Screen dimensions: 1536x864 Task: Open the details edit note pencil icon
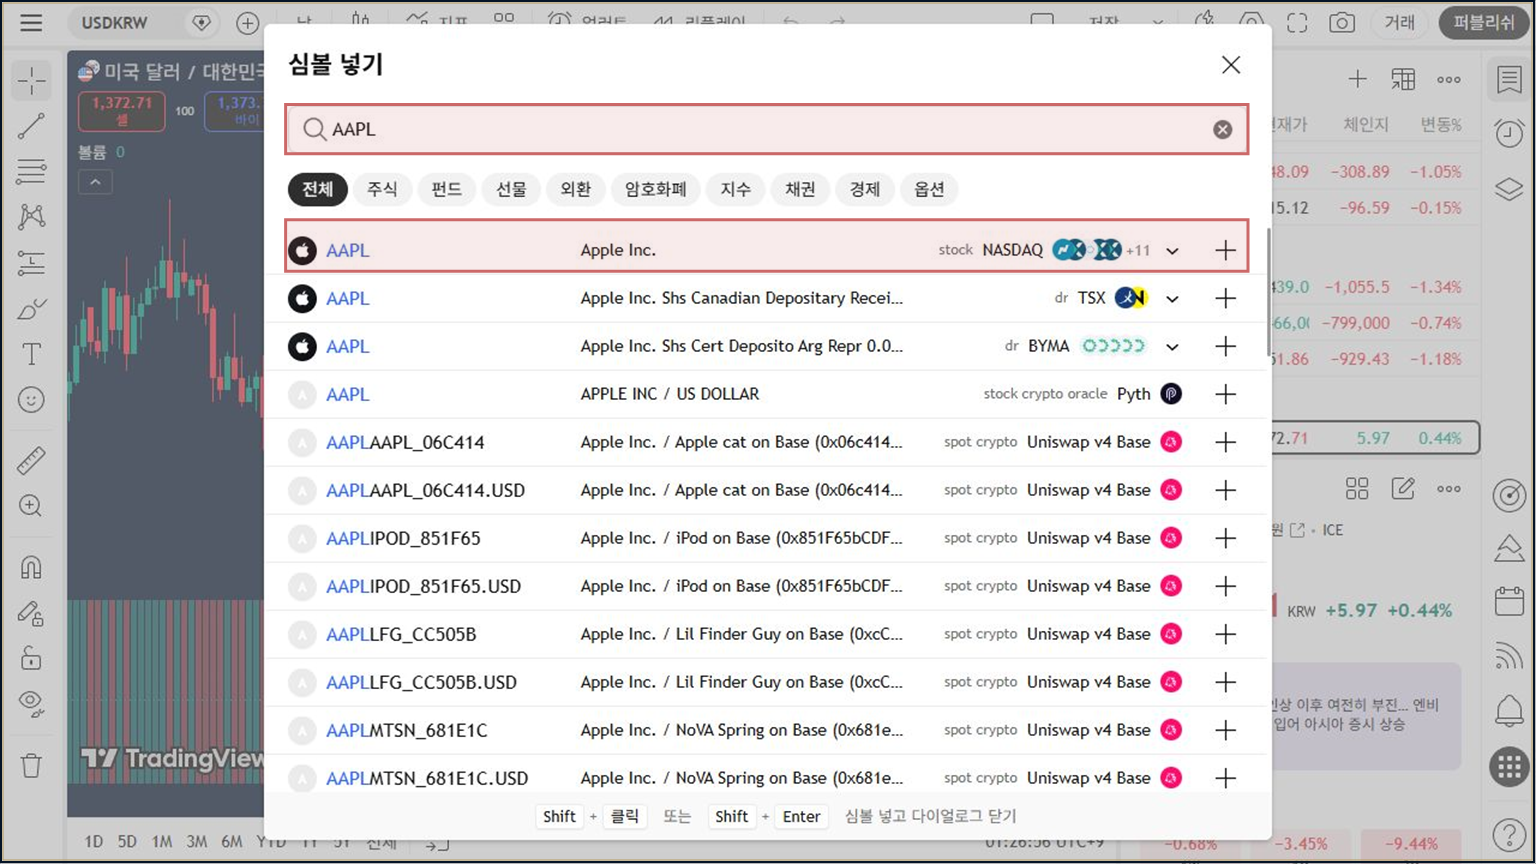1403,488
